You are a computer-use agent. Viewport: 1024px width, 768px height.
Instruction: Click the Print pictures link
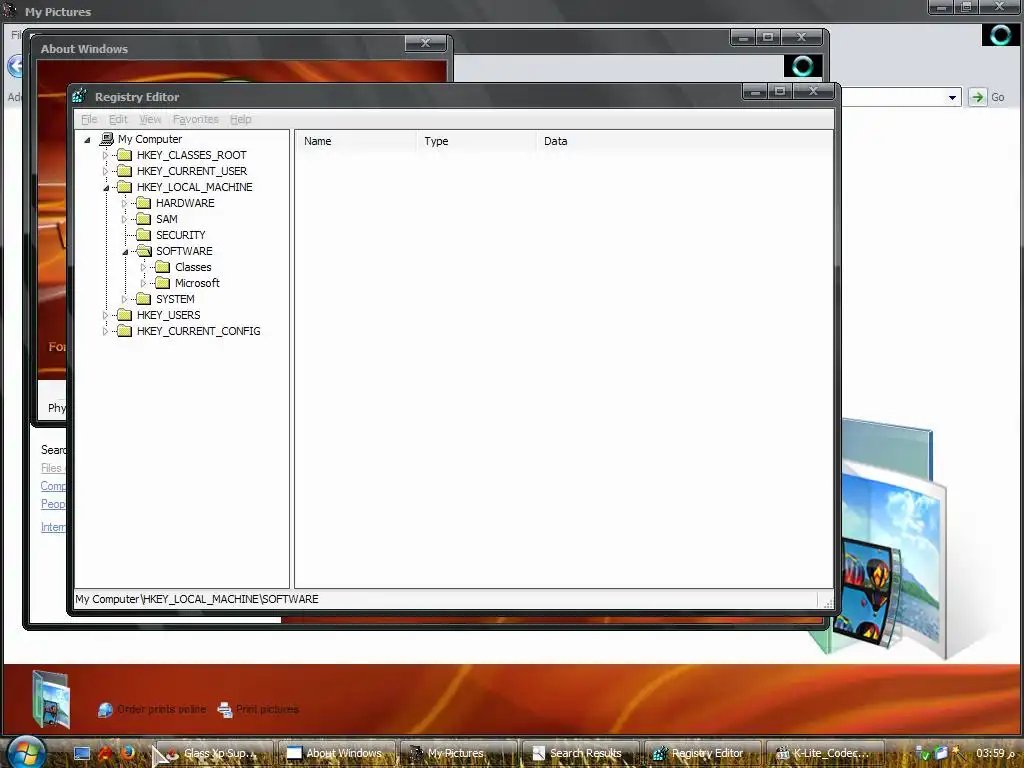(x=267, y=709)
